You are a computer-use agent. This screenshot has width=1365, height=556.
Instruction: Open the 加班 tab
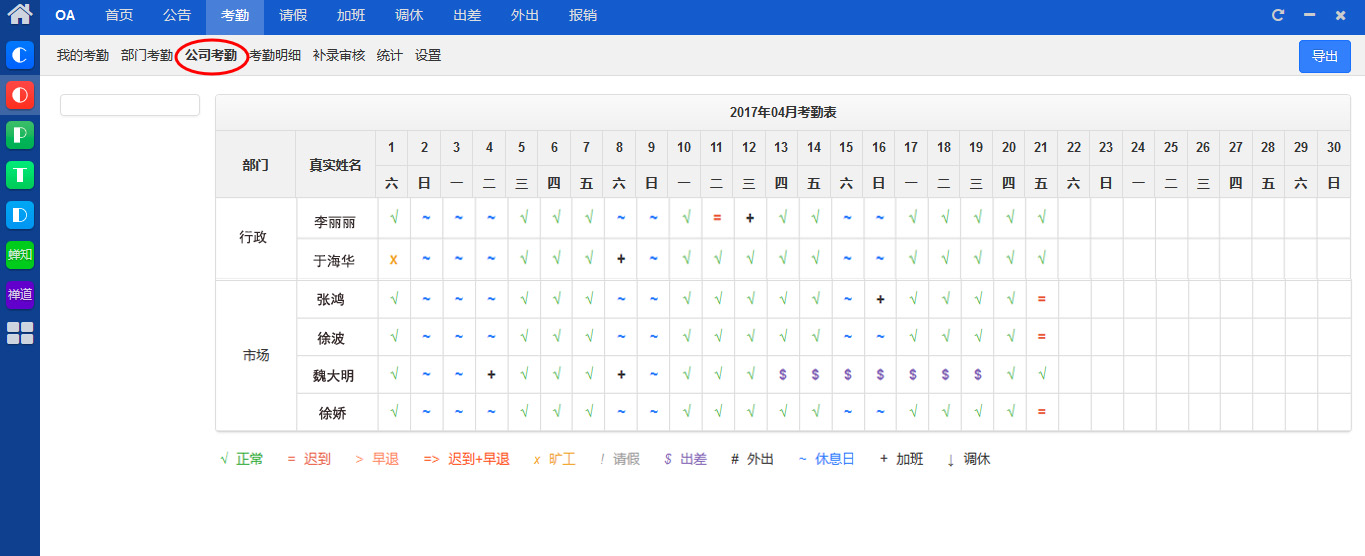tap(351, 16)
